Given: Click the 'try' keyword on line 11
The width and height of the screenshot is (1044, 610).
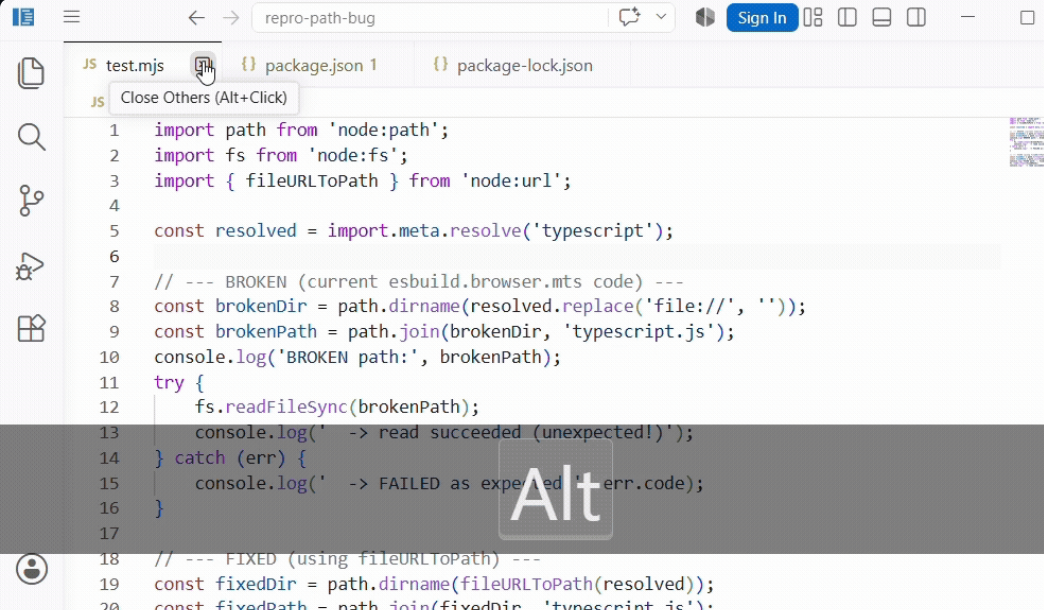Looking at the screenshot, I should click(x=169, y=383).
